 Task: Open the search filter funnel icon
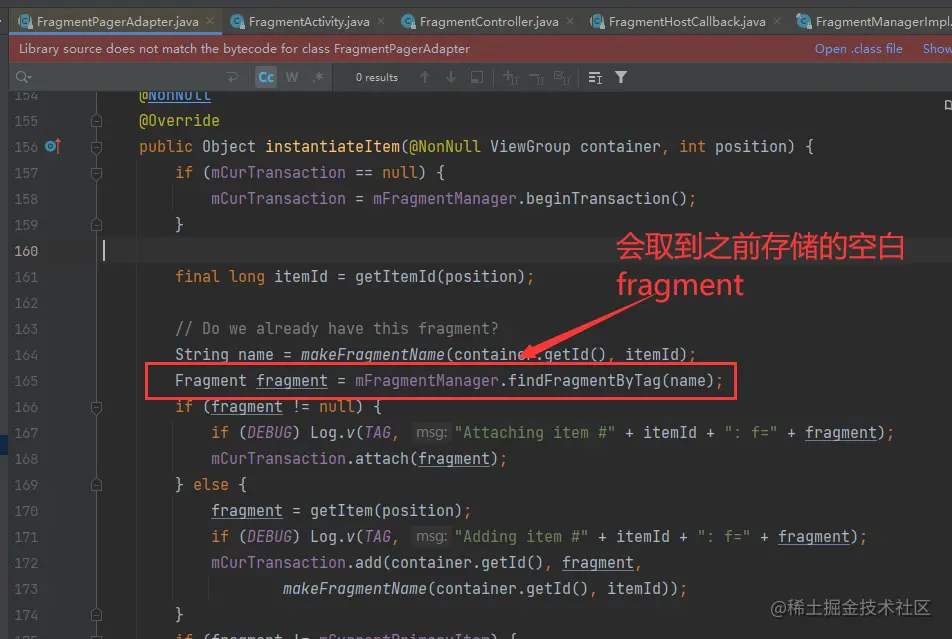(620, 77)
